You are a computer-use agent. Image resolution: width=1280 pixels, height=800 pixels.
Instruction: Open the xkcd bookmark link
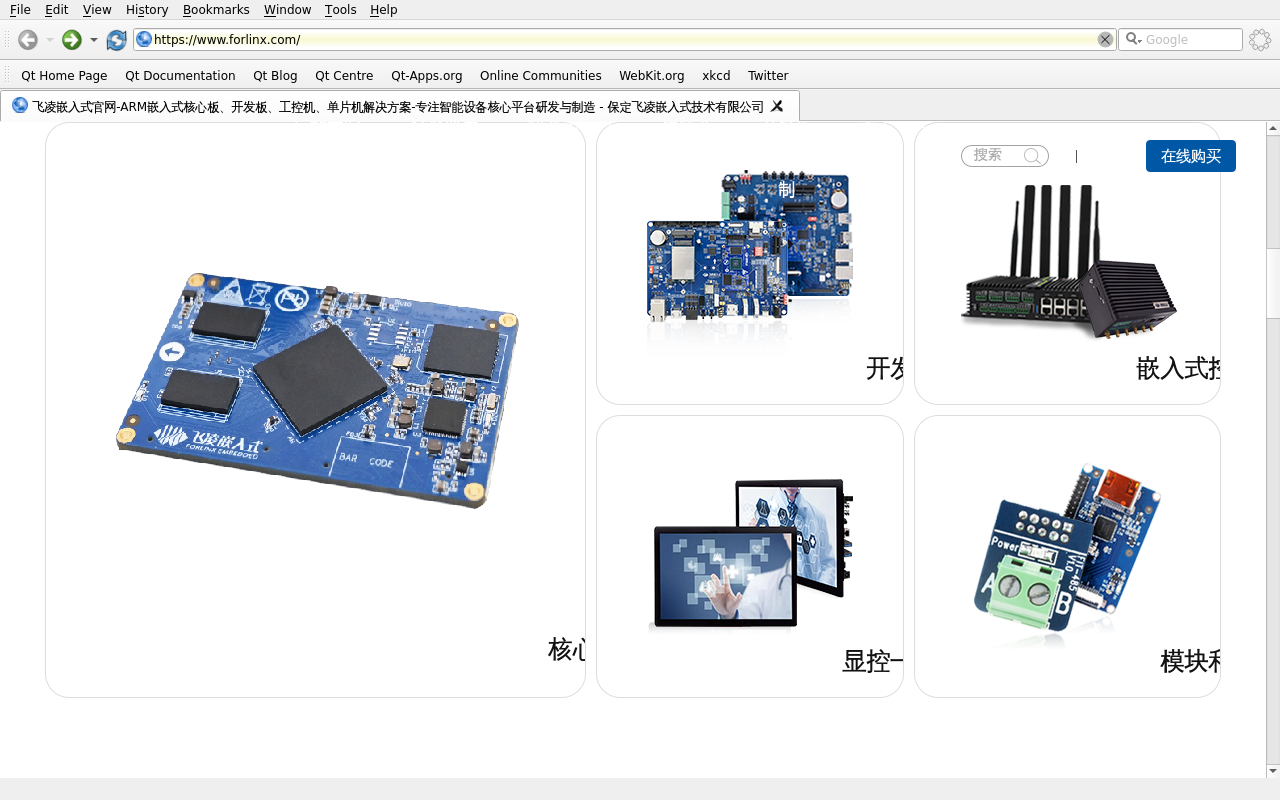click(716, 76)
